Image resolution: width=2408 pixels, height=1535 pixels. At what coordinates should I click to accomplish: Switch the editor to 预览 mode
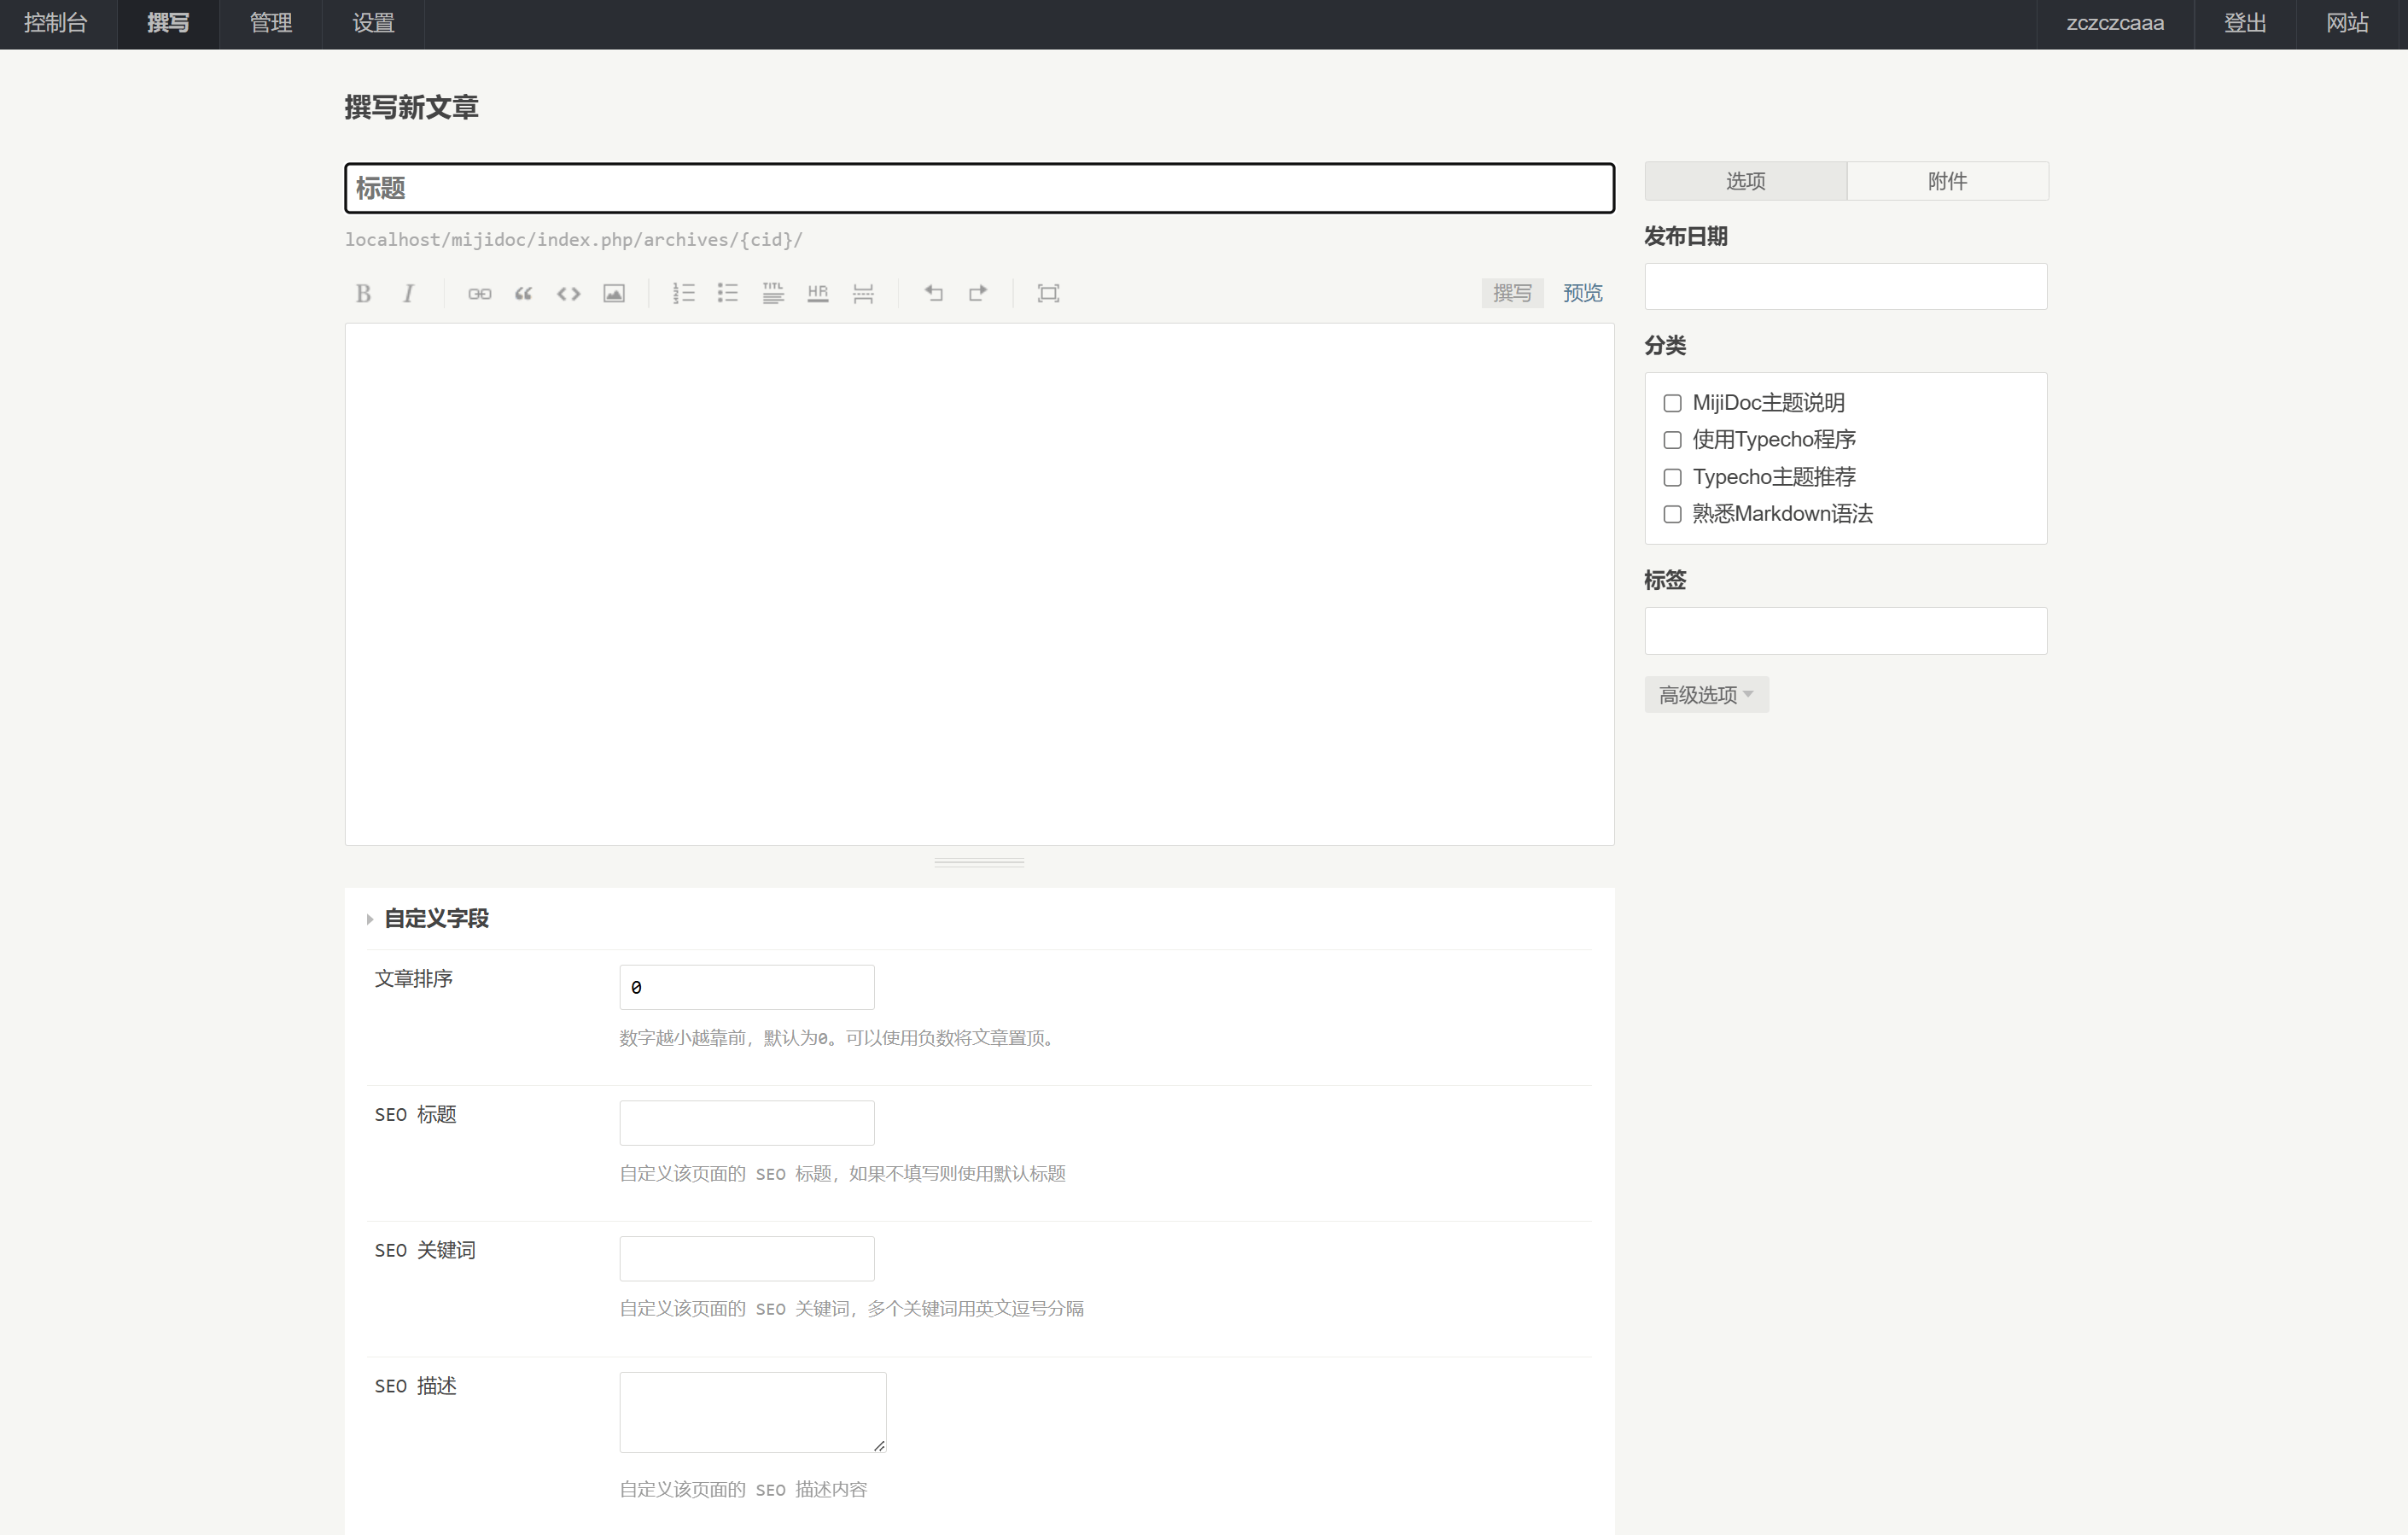[x=1582, y=293]
